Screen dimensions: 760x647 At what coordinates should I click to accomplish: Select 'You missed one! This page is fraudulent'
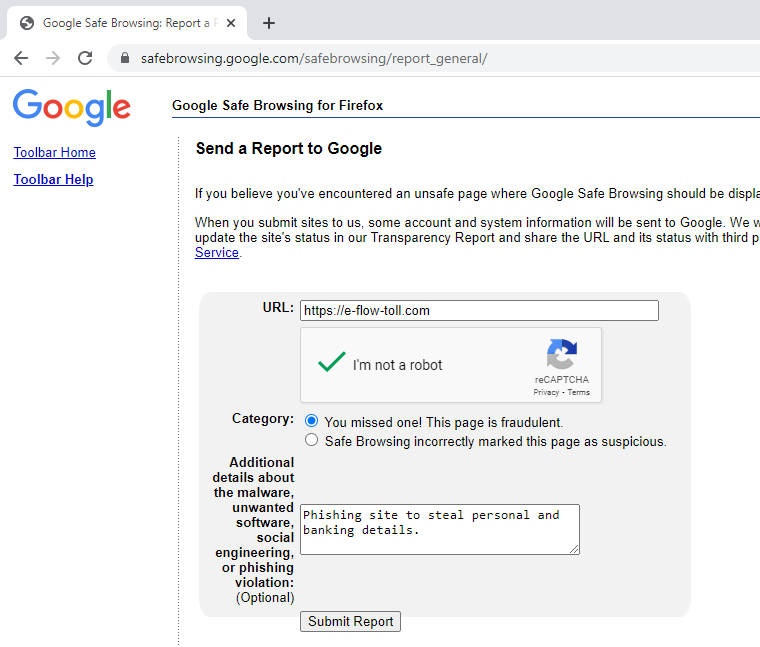tap(312, 421)
